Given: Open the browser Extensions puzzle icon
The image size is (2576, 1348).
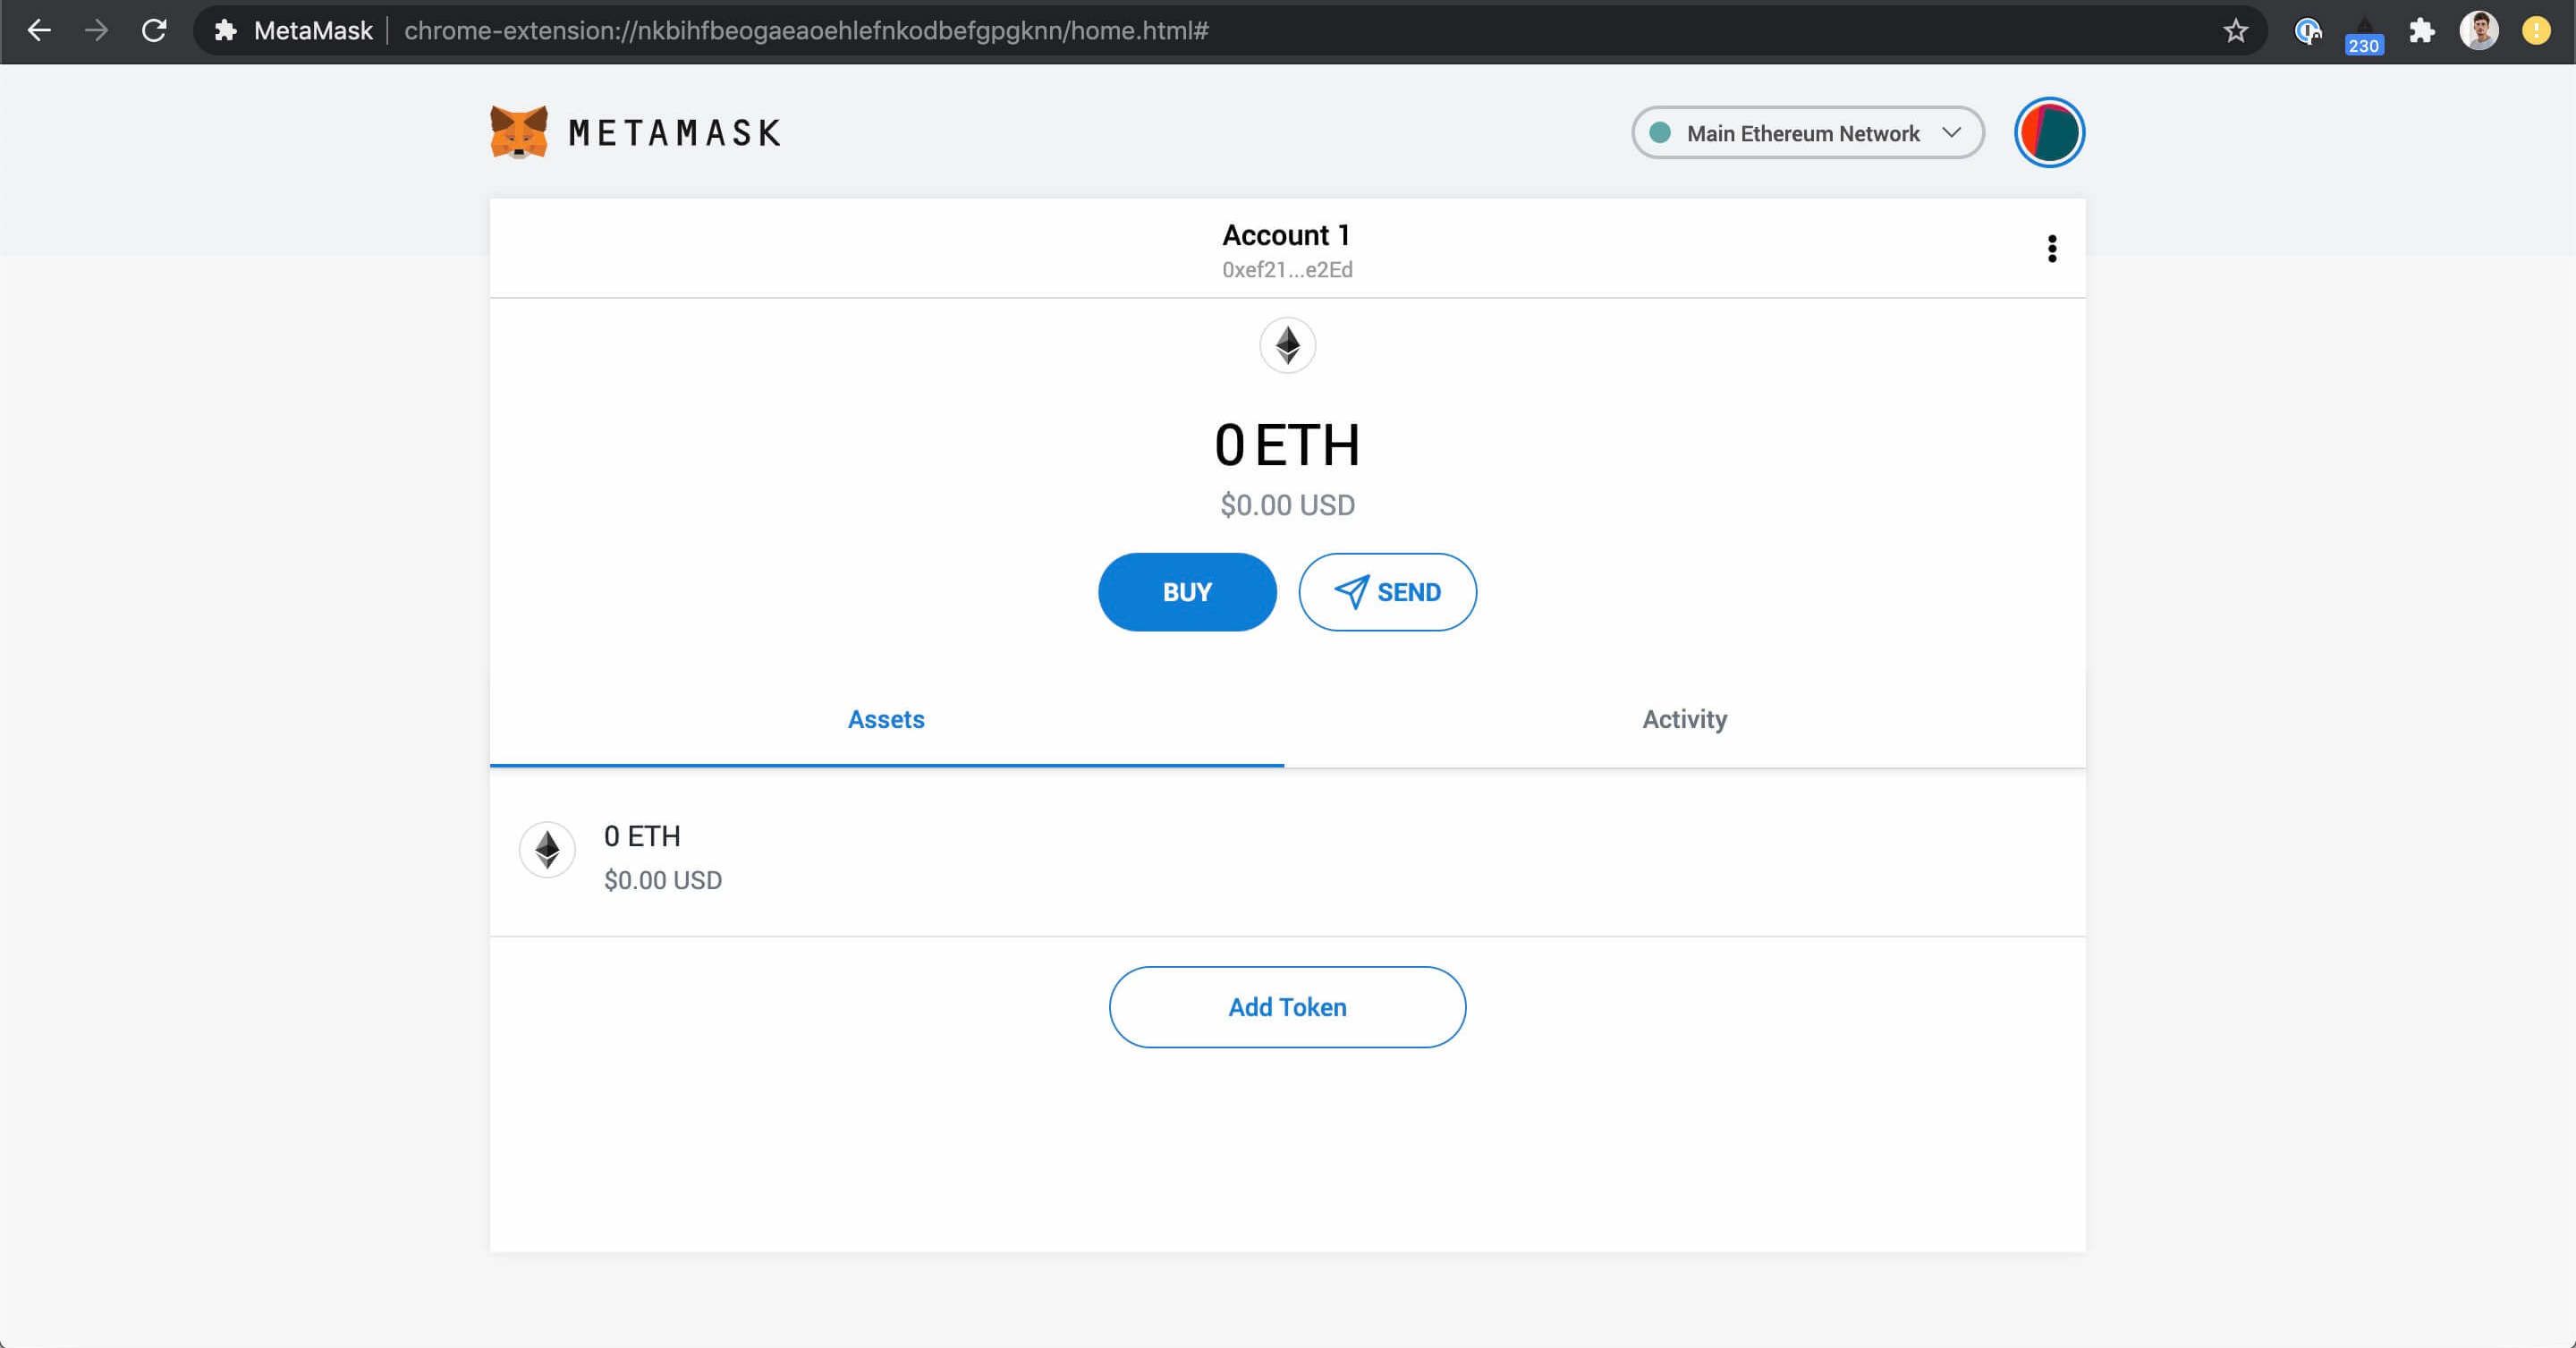Looking at the screenshot, I should [2423, 30].
